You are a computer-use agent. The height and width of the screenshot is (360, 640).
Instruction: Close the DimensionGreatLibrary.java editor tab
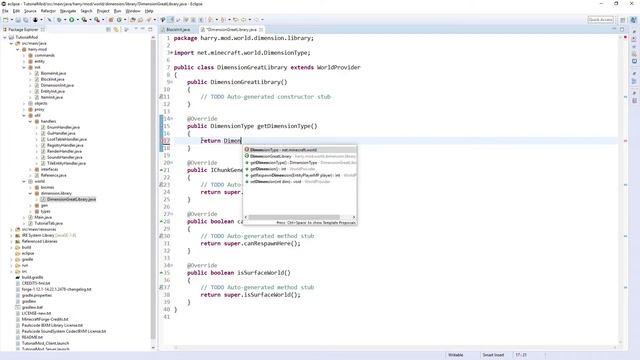(x=261, y=29)
